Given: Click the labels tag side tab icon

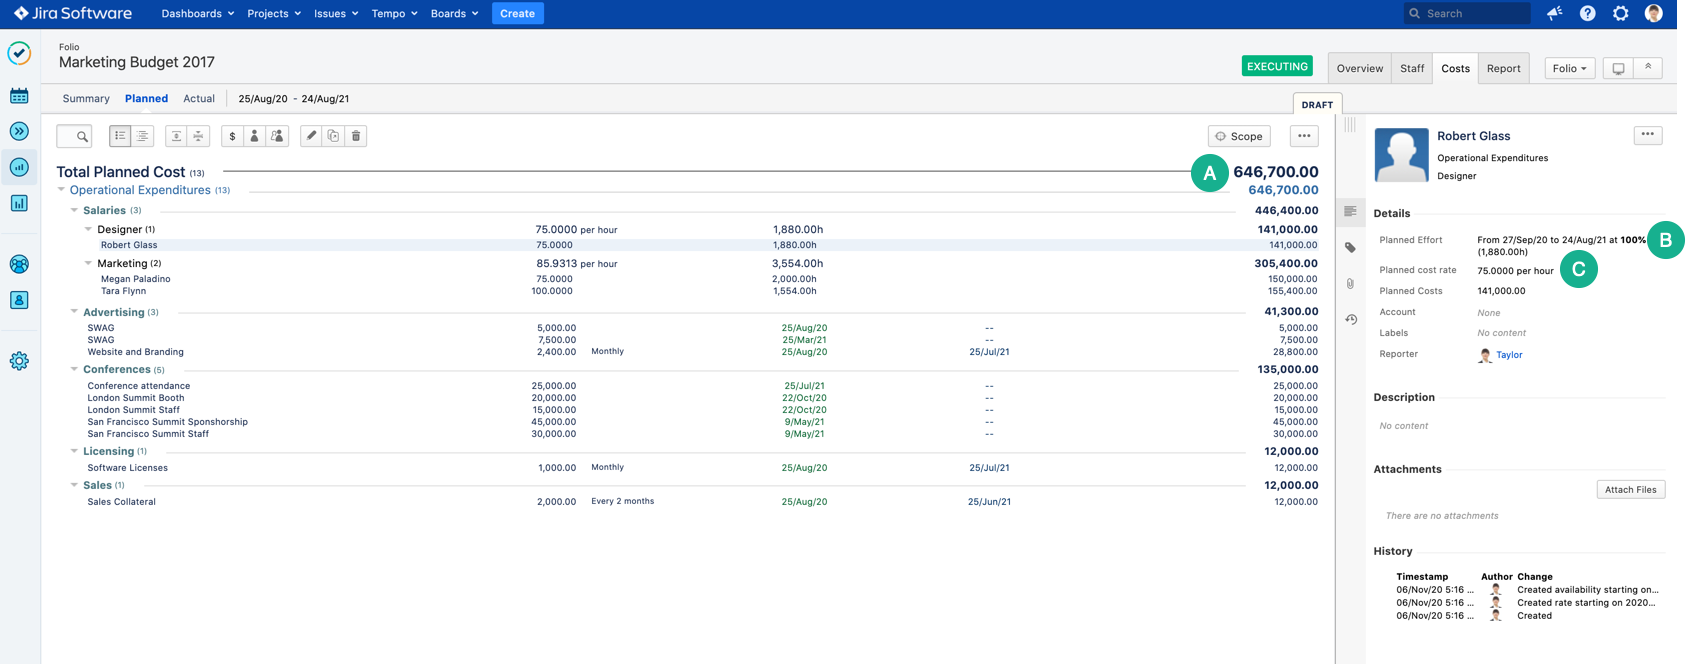Looking at the screenshot, I should point(1350,248).
